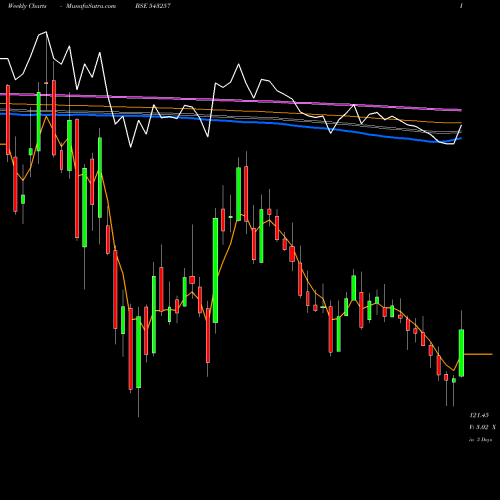The image size is (500, 500).
Task: Click the 'V: 3.02 X' volume label
Action: [482, 427]
